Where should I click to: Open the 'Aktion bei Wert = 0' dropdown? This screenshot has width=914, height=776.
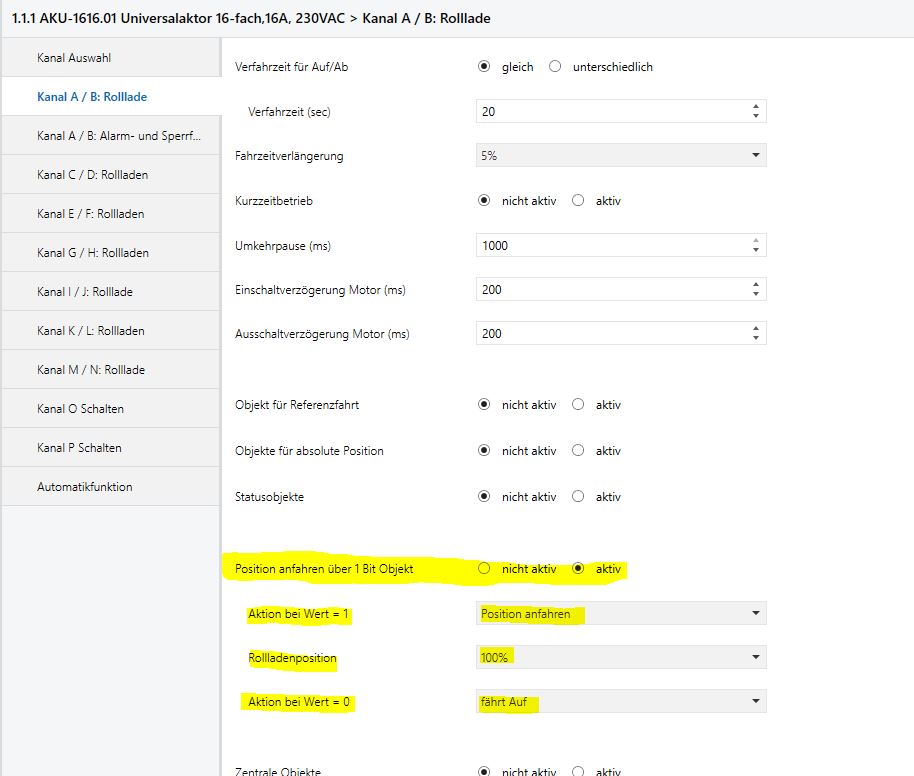620,702
